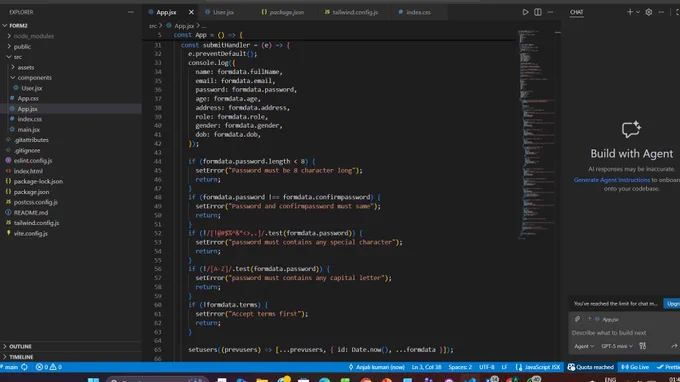Click the editor minimap code overview
The image size is (680, 382).
[536, 134]
